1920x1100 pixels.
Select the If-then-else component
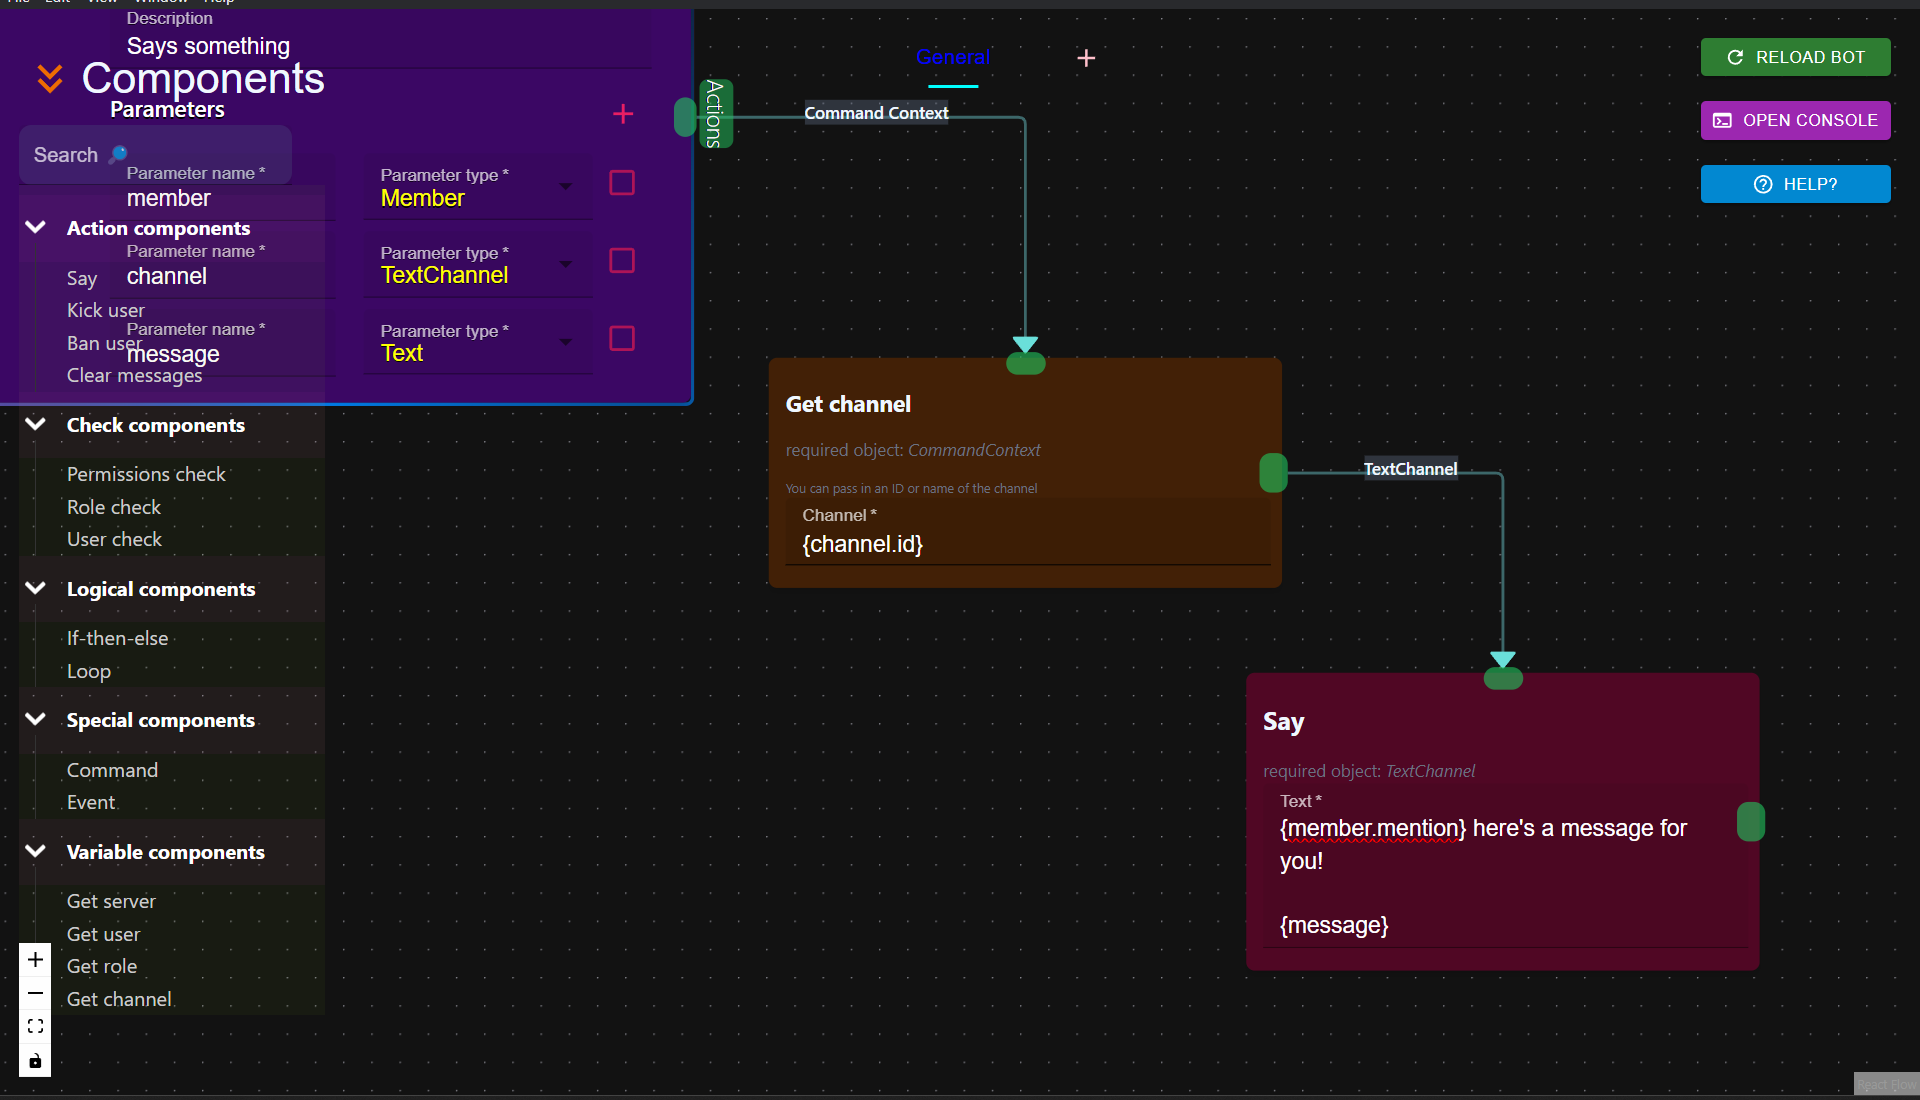tap(117, 639)
